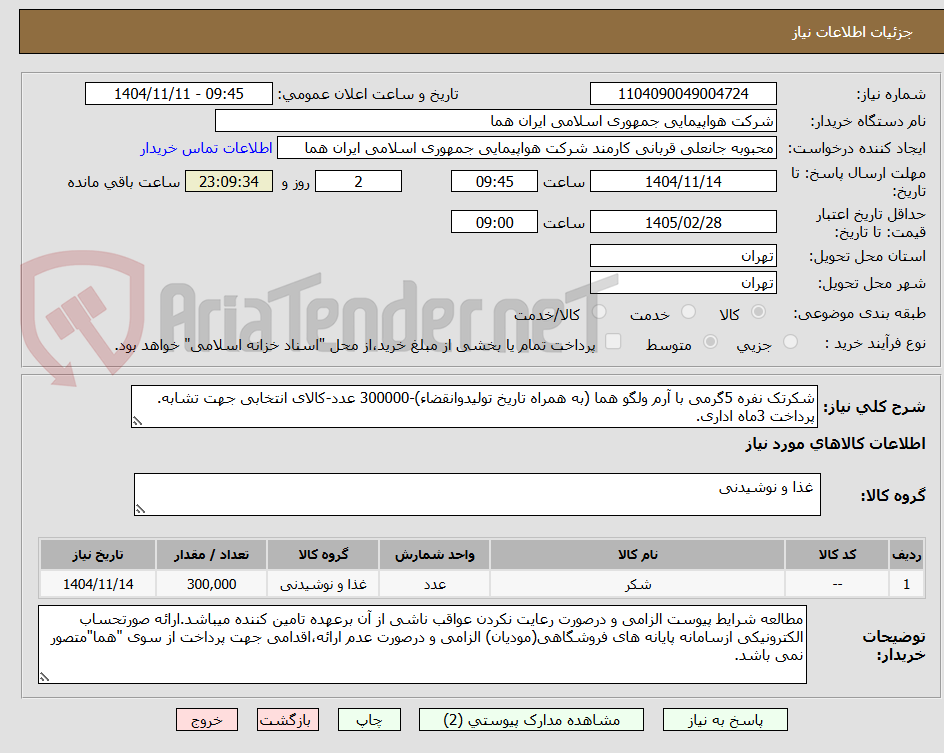Viewport: 944px width, 753px height.
Task: Click the requester field محبوبه جانعلی قربانی
Action: (x=527, y=148)
